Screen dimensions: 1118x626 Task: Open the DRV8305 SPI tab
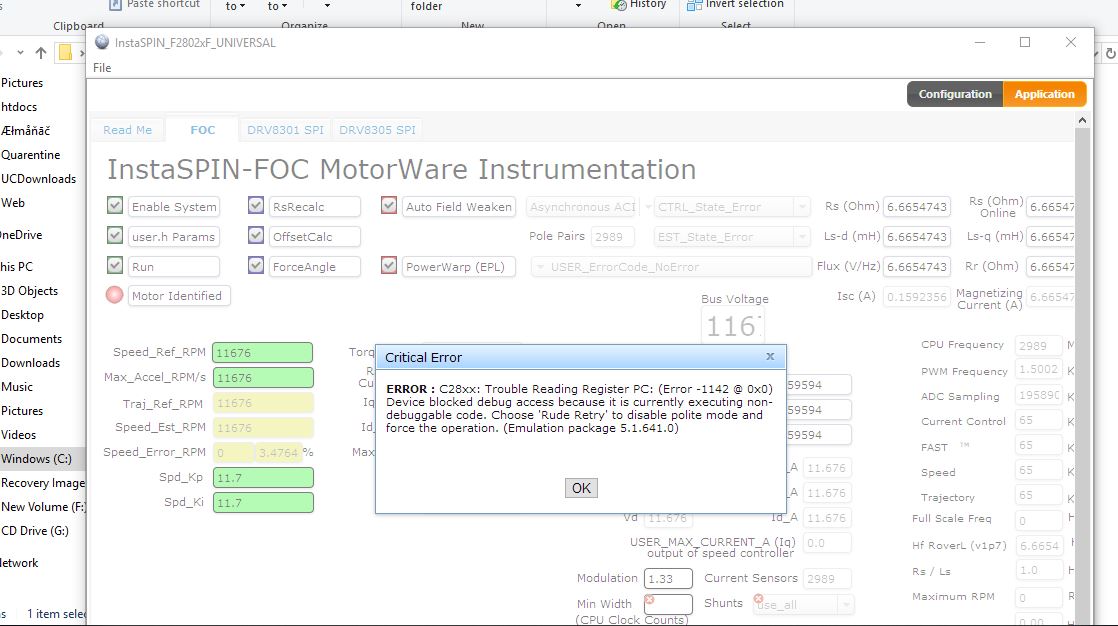377,130
